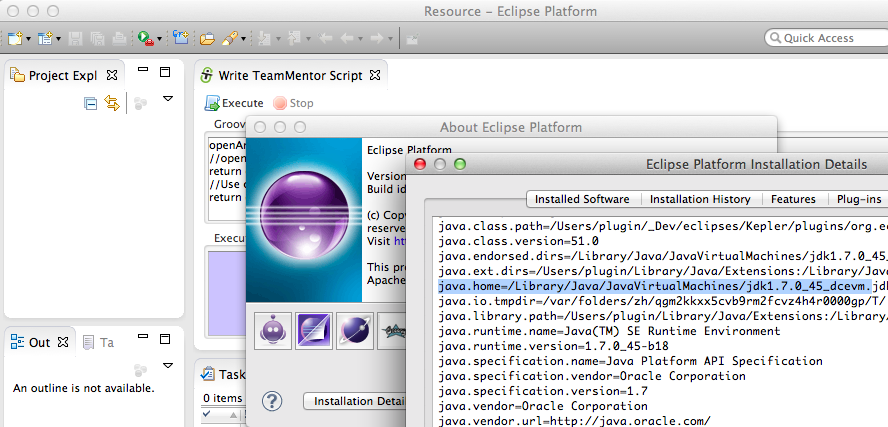
Task: Click the Installation Details button
Action: click(x=355, y=401)
